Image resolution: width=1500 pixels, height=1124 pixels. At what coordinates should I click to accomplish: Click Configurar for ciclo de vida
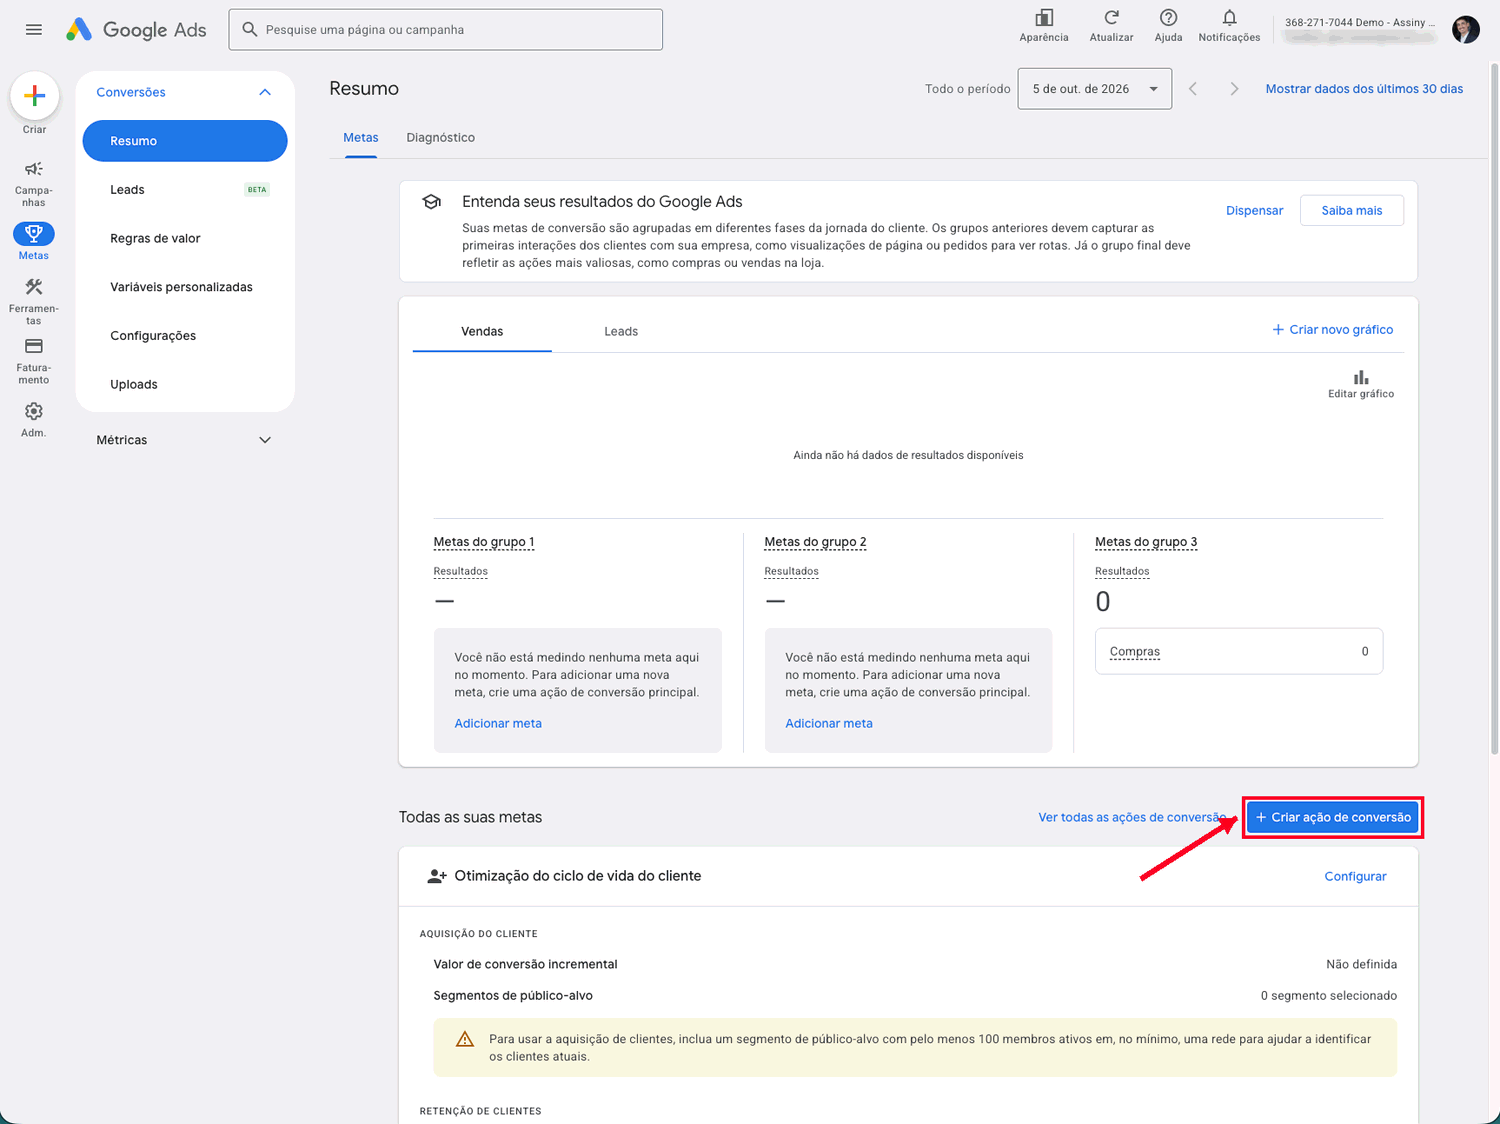[x=1355, y=876]
